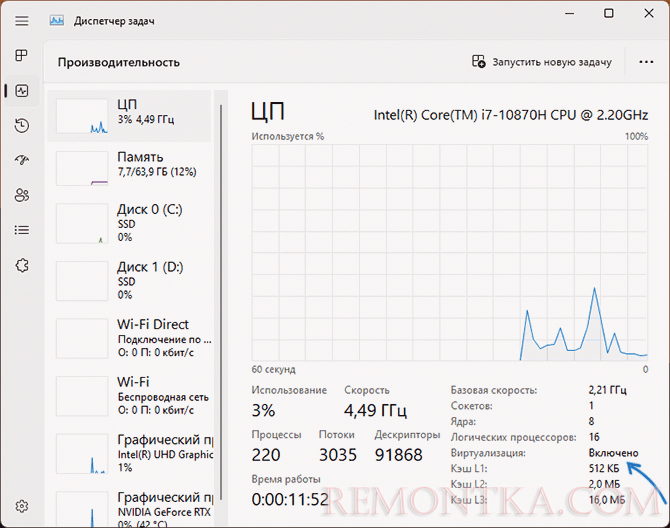This screenshot has width=670, height=528.
Task: Click the ЦП mini graph thumbnail
Action: click(x=82, y=116)
